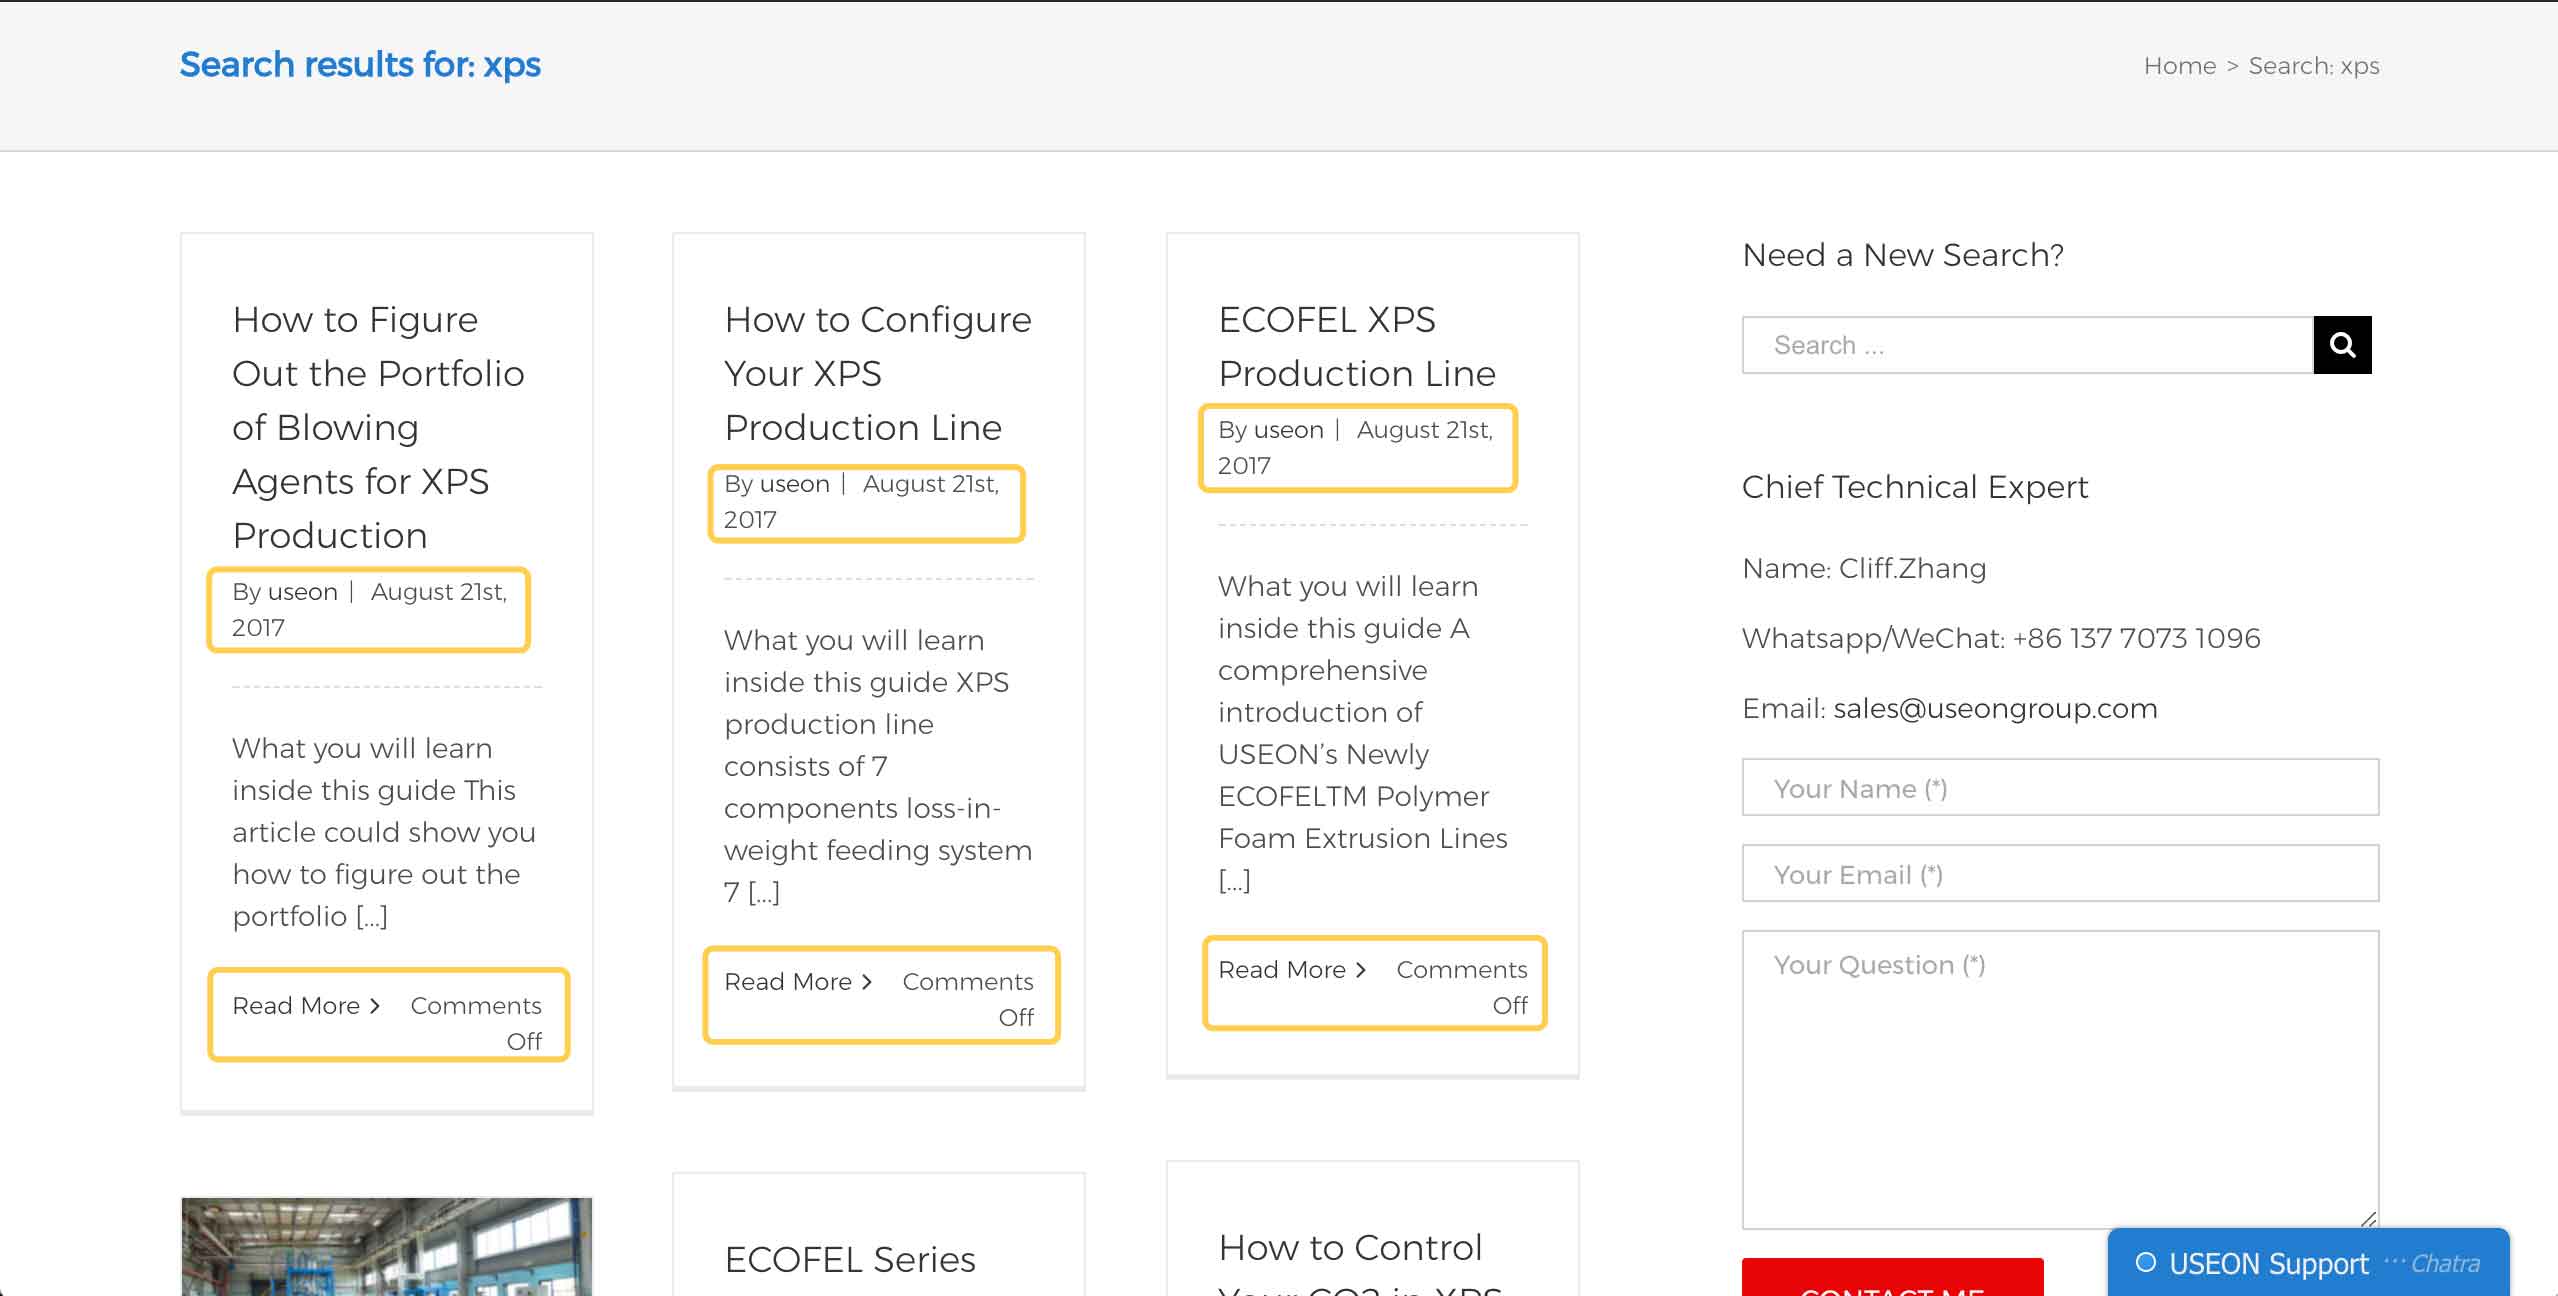Click the circle status icon in USEON Support

[x=2145, y=1262]
